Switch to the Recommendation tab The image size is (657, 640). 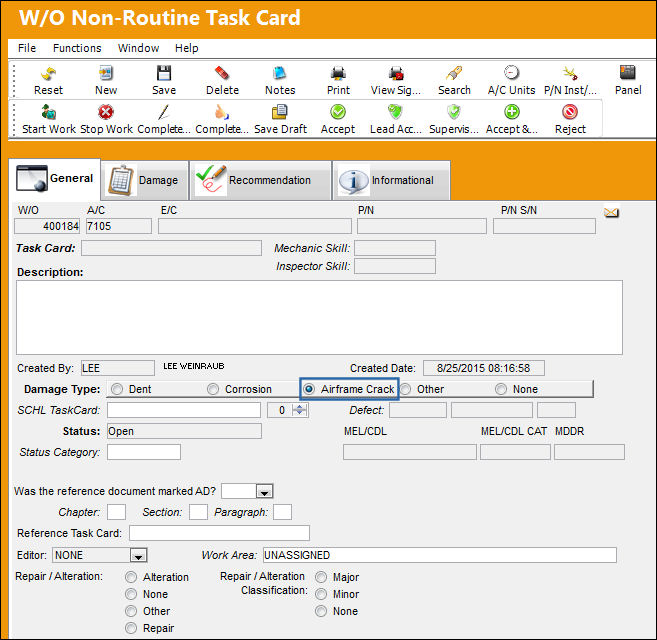(260, 180)
